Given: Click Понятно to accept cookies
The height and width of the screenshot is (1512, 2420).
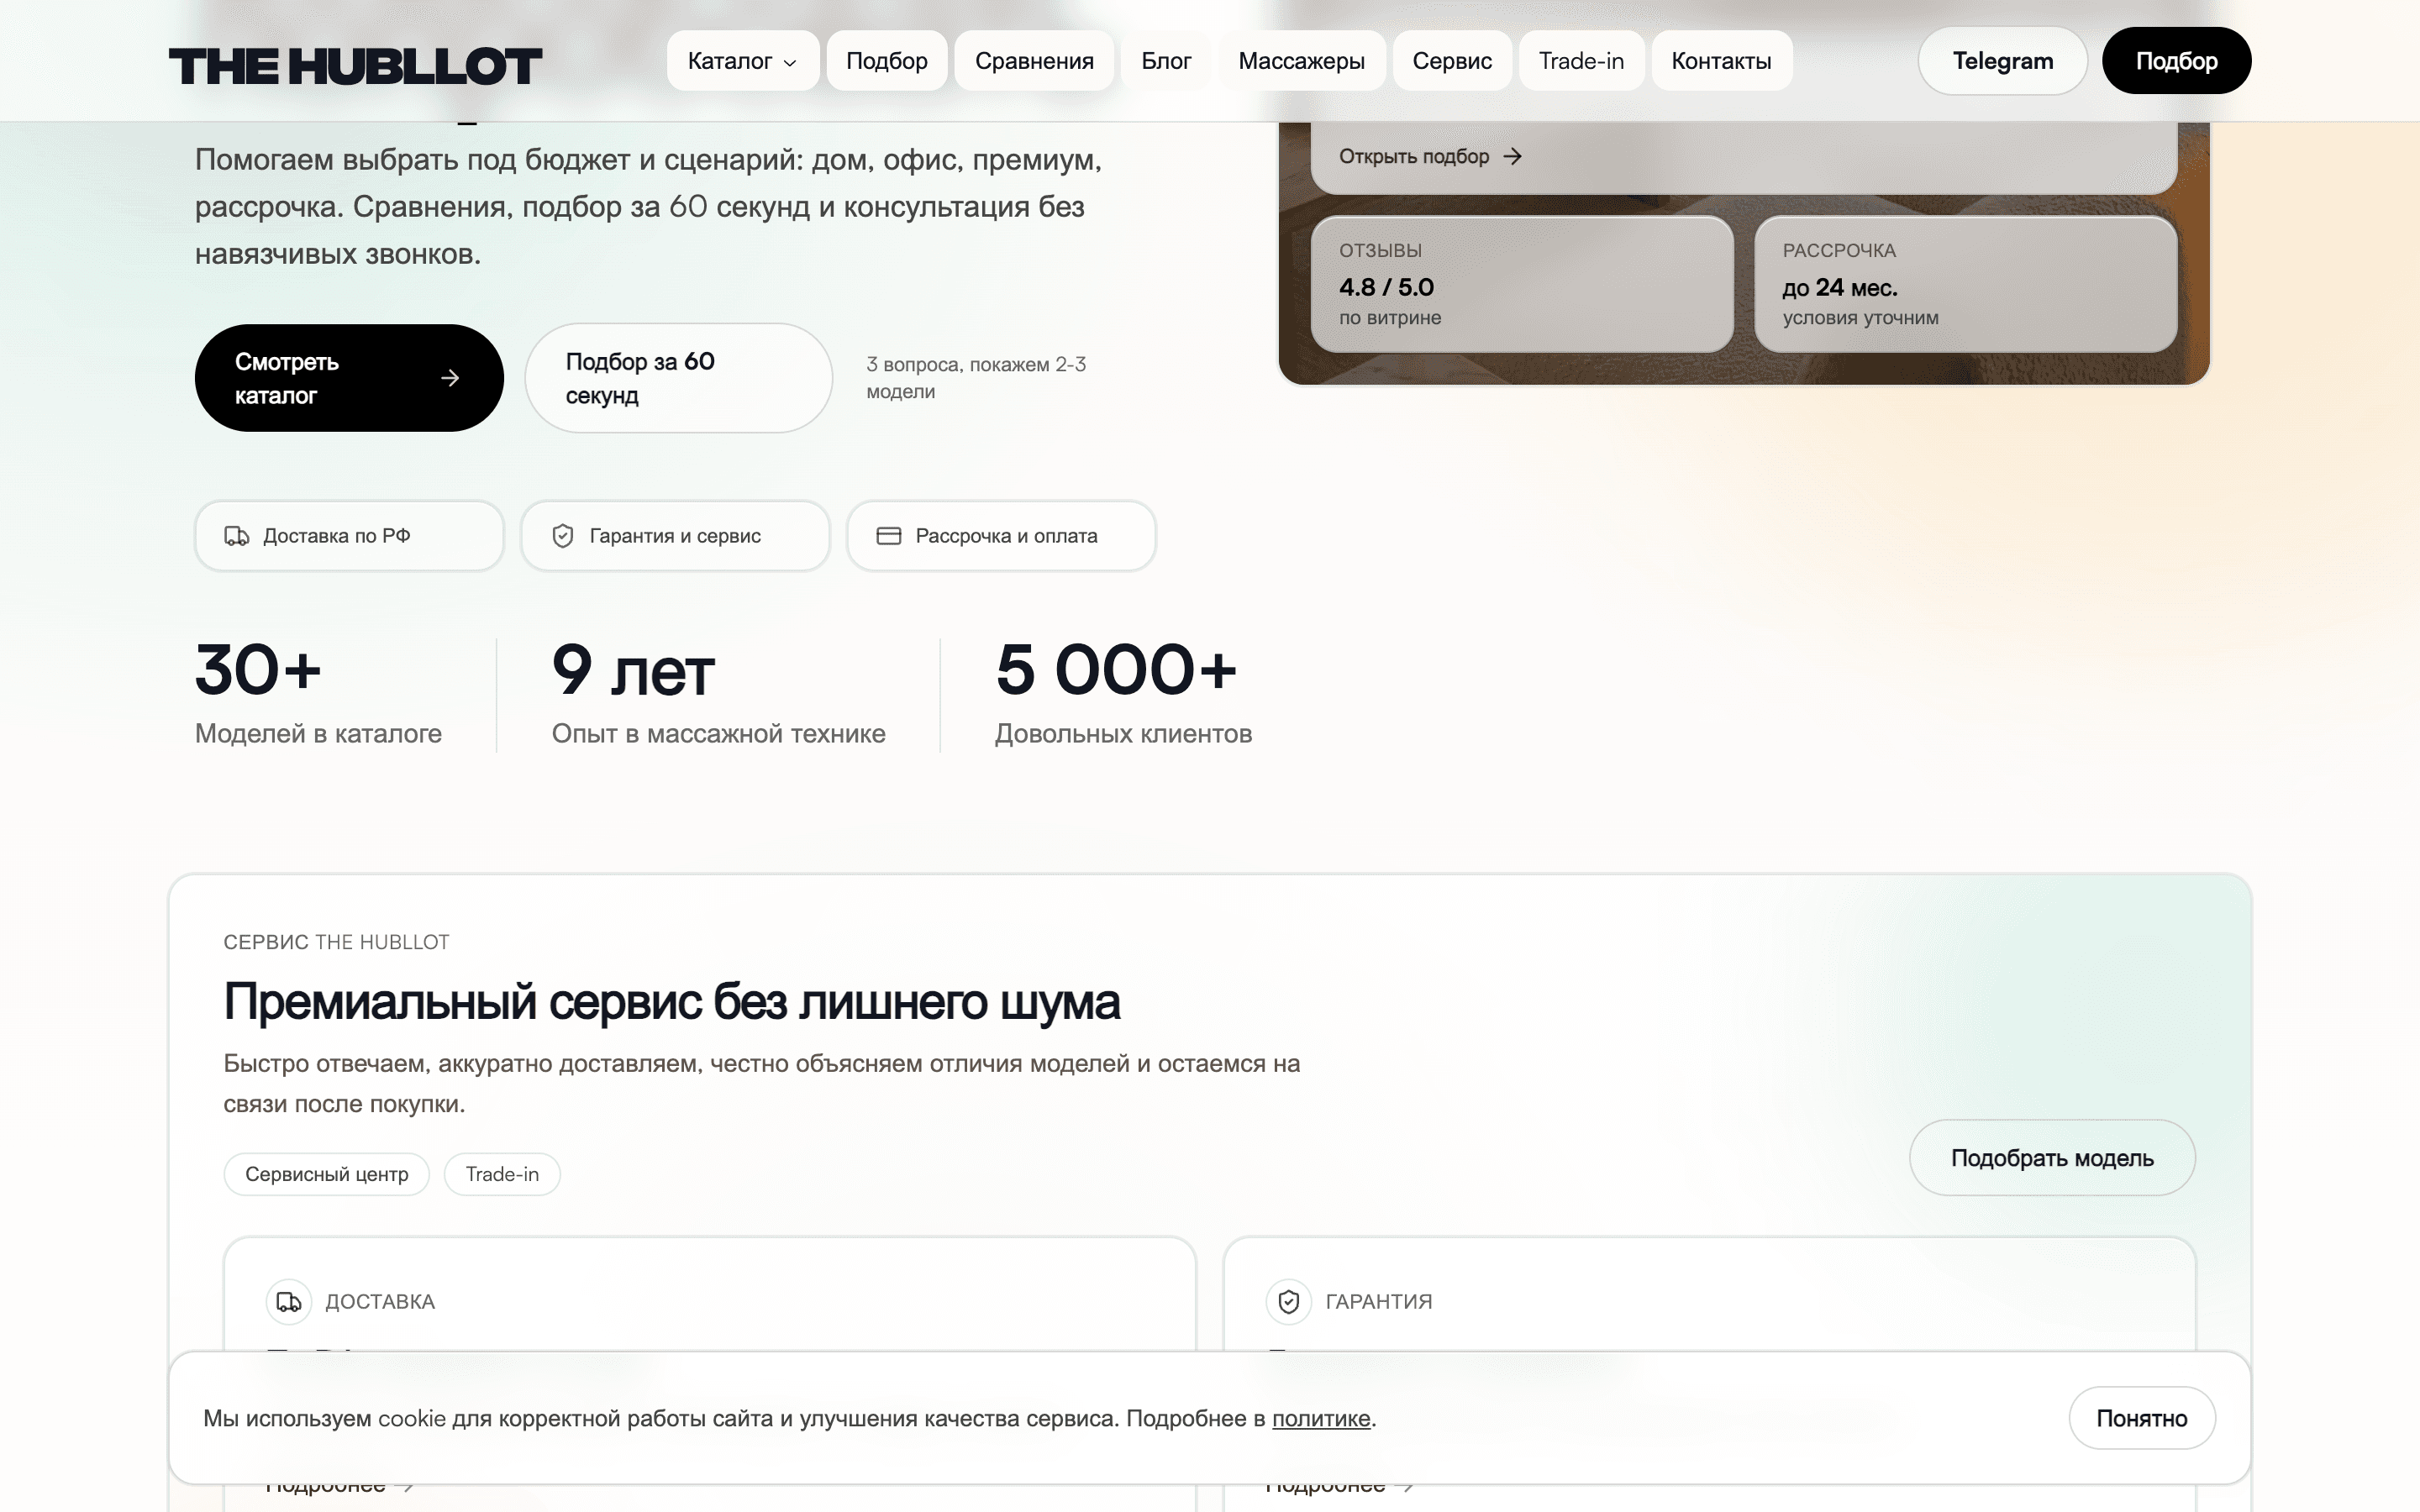Looking at the screenshot, I should (x=2142, y=1418).
